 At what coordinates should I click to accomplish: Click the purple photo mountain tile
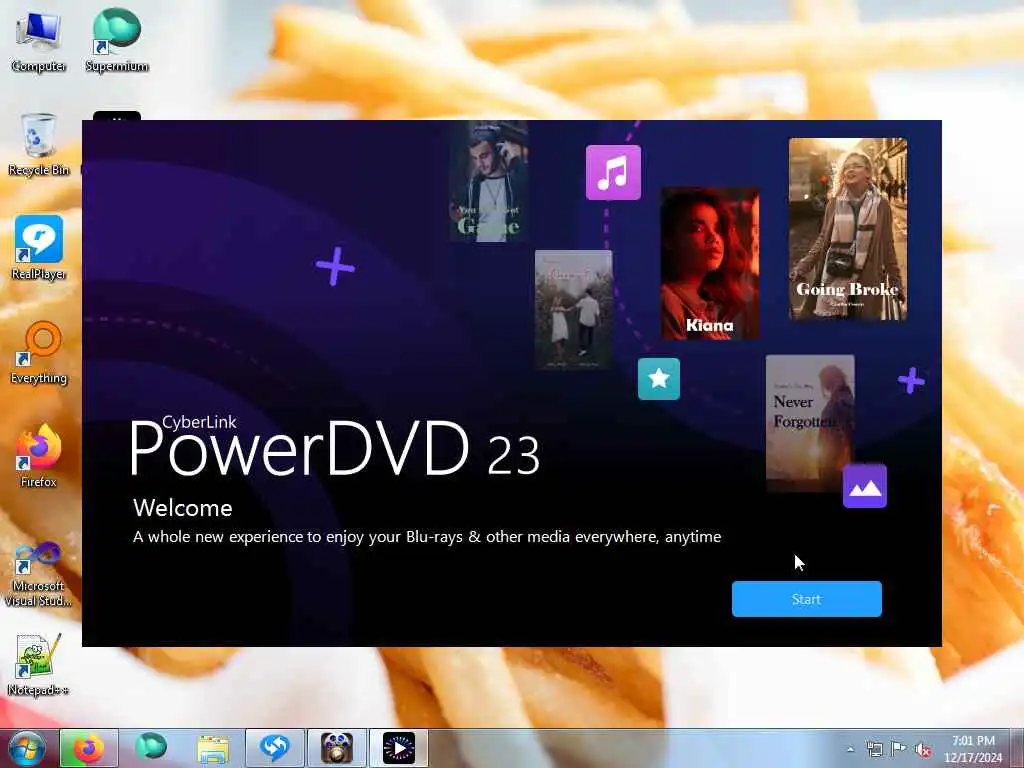865,486
